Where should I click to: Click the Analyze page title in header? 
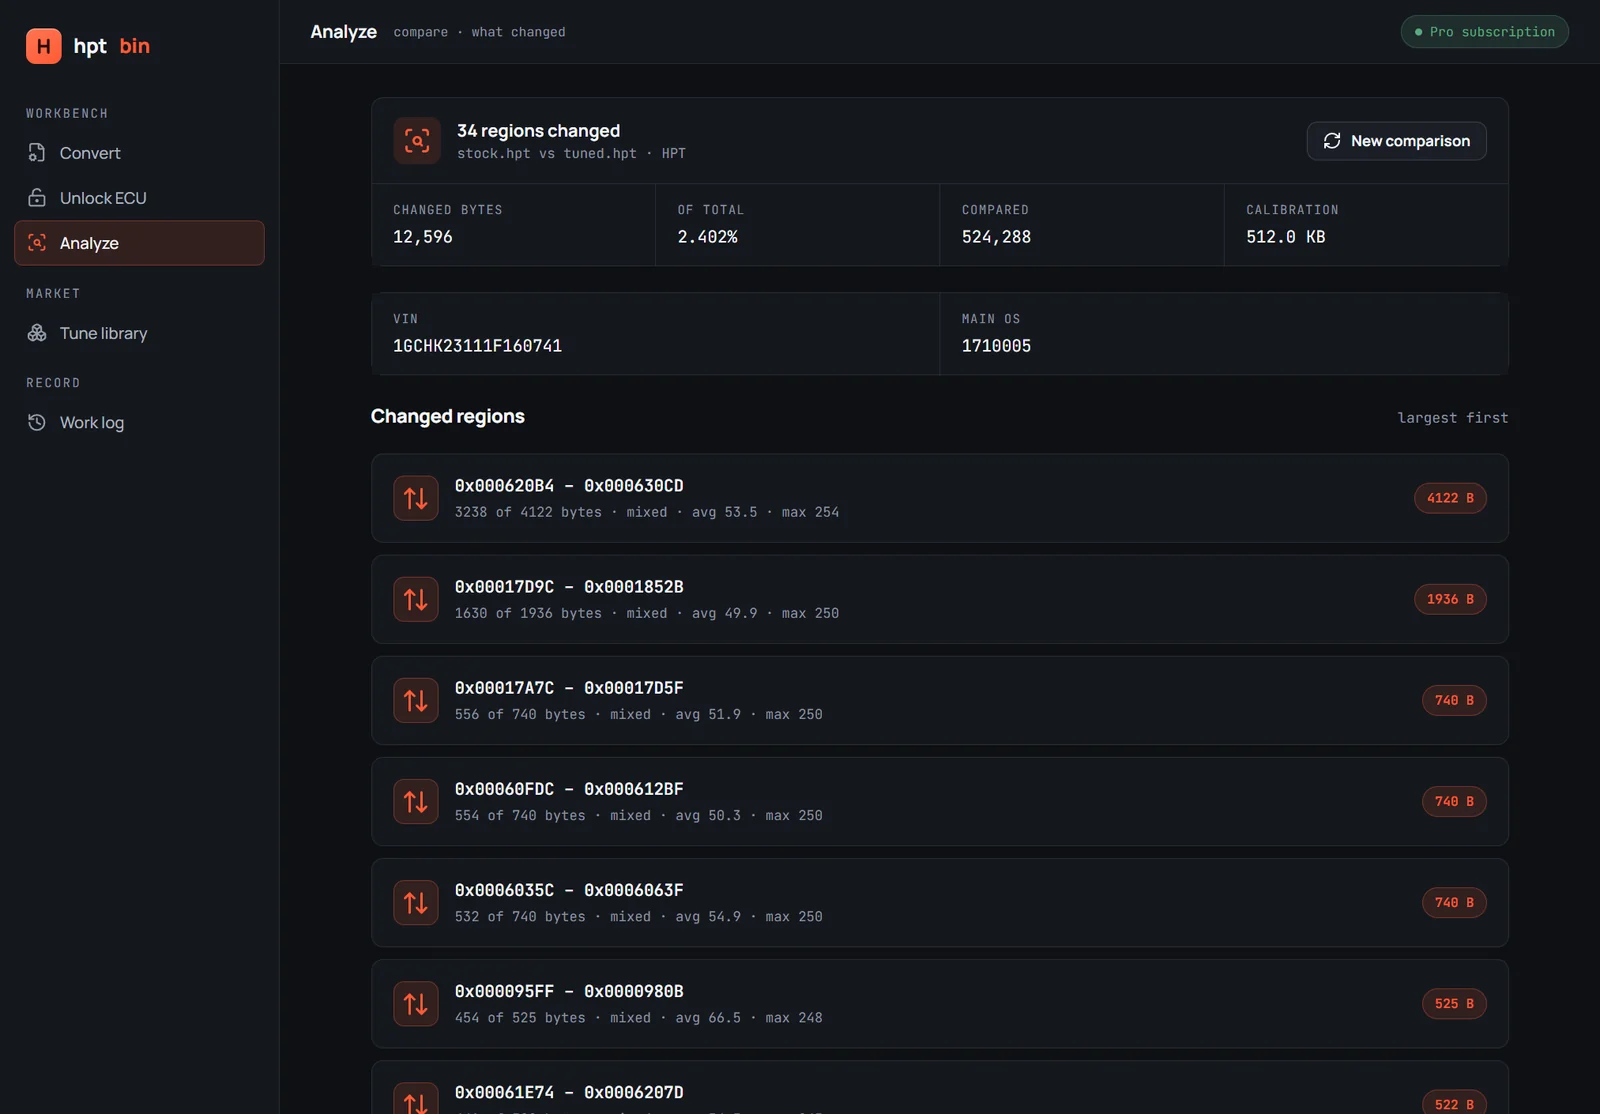[x=343, y=32]
